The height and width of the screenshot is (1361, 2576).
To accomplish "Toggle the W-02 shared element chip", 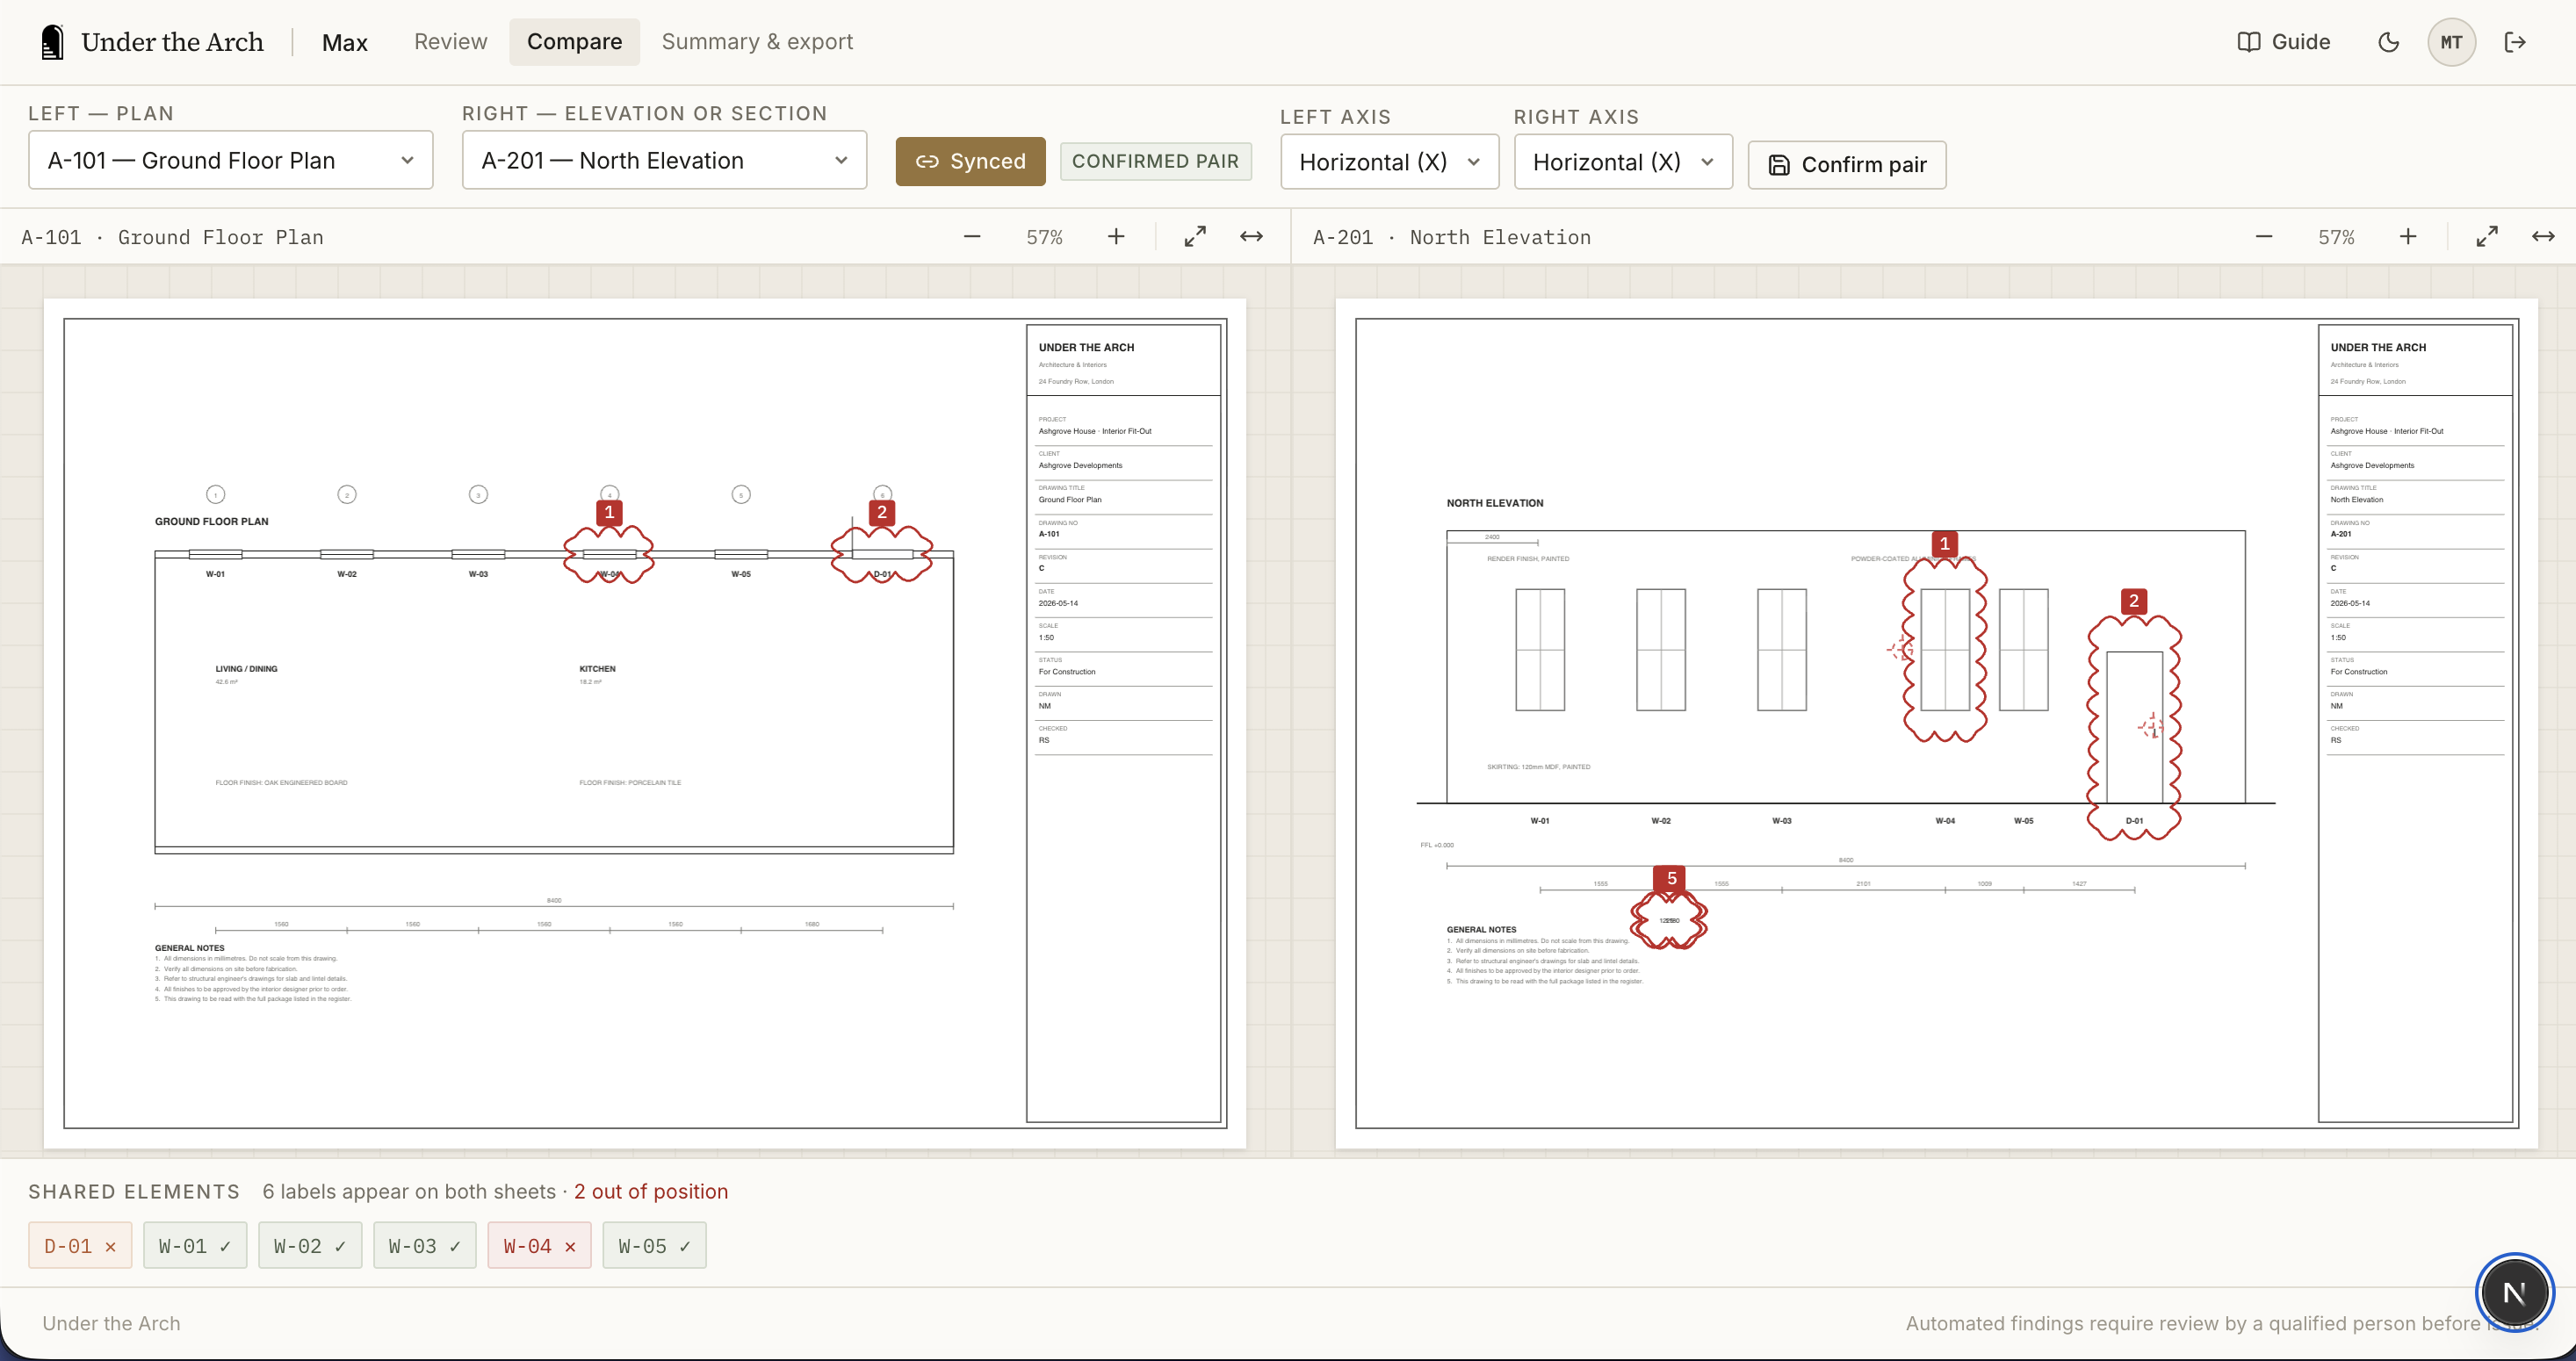I will [310, 1246].
